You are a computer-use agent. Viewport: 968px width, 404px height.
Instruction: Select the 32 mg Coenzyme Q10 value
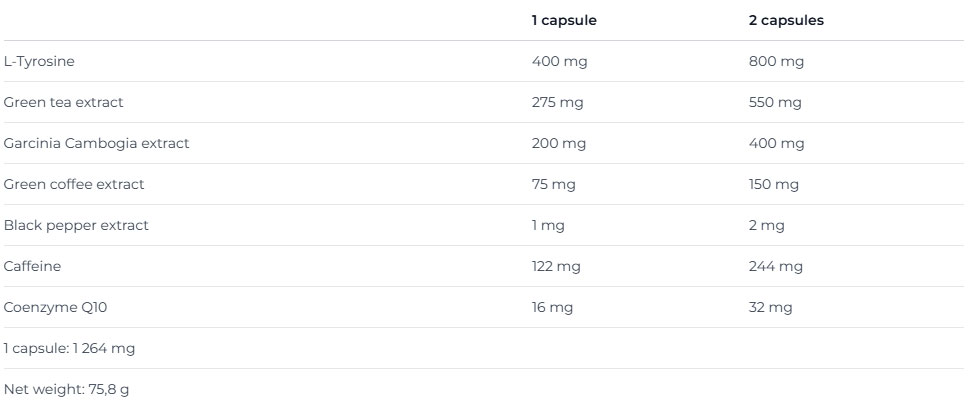770,307
